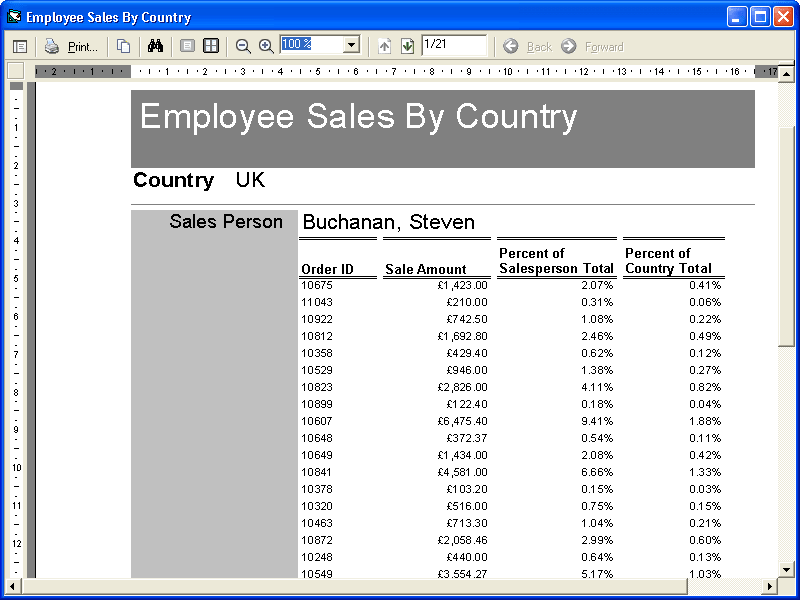Switch to multiple page view
800x600 pixels.
pyautogui.click(x=210, y=46)
